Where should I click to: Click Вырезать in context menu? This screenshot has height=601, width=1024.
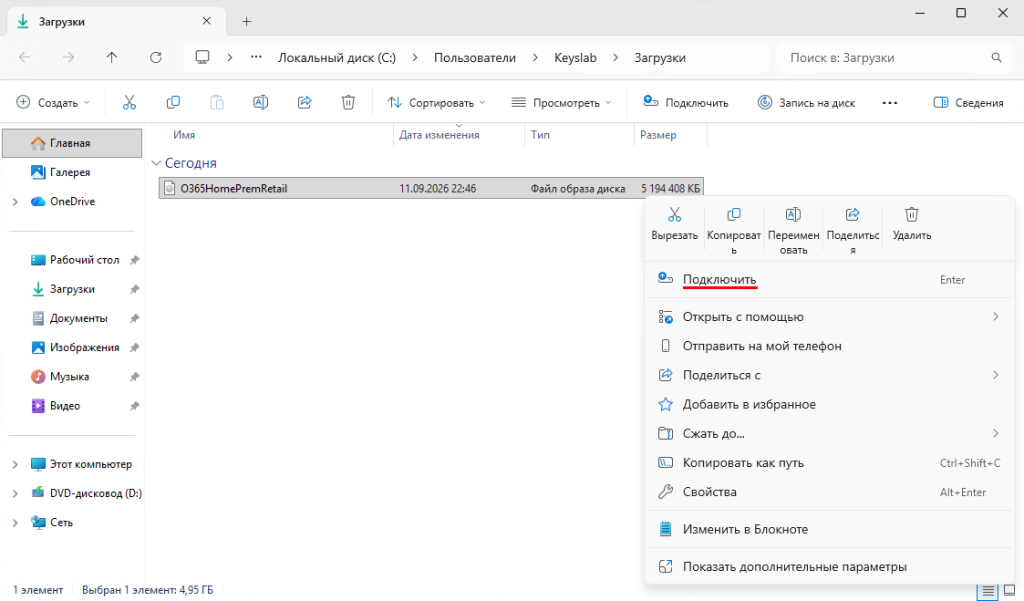(x=675, y=225)
